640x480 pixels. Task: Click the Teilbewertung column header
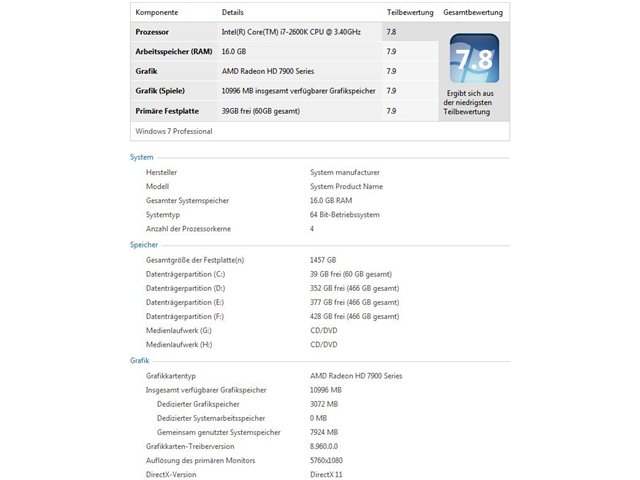[x=410, y=12]
